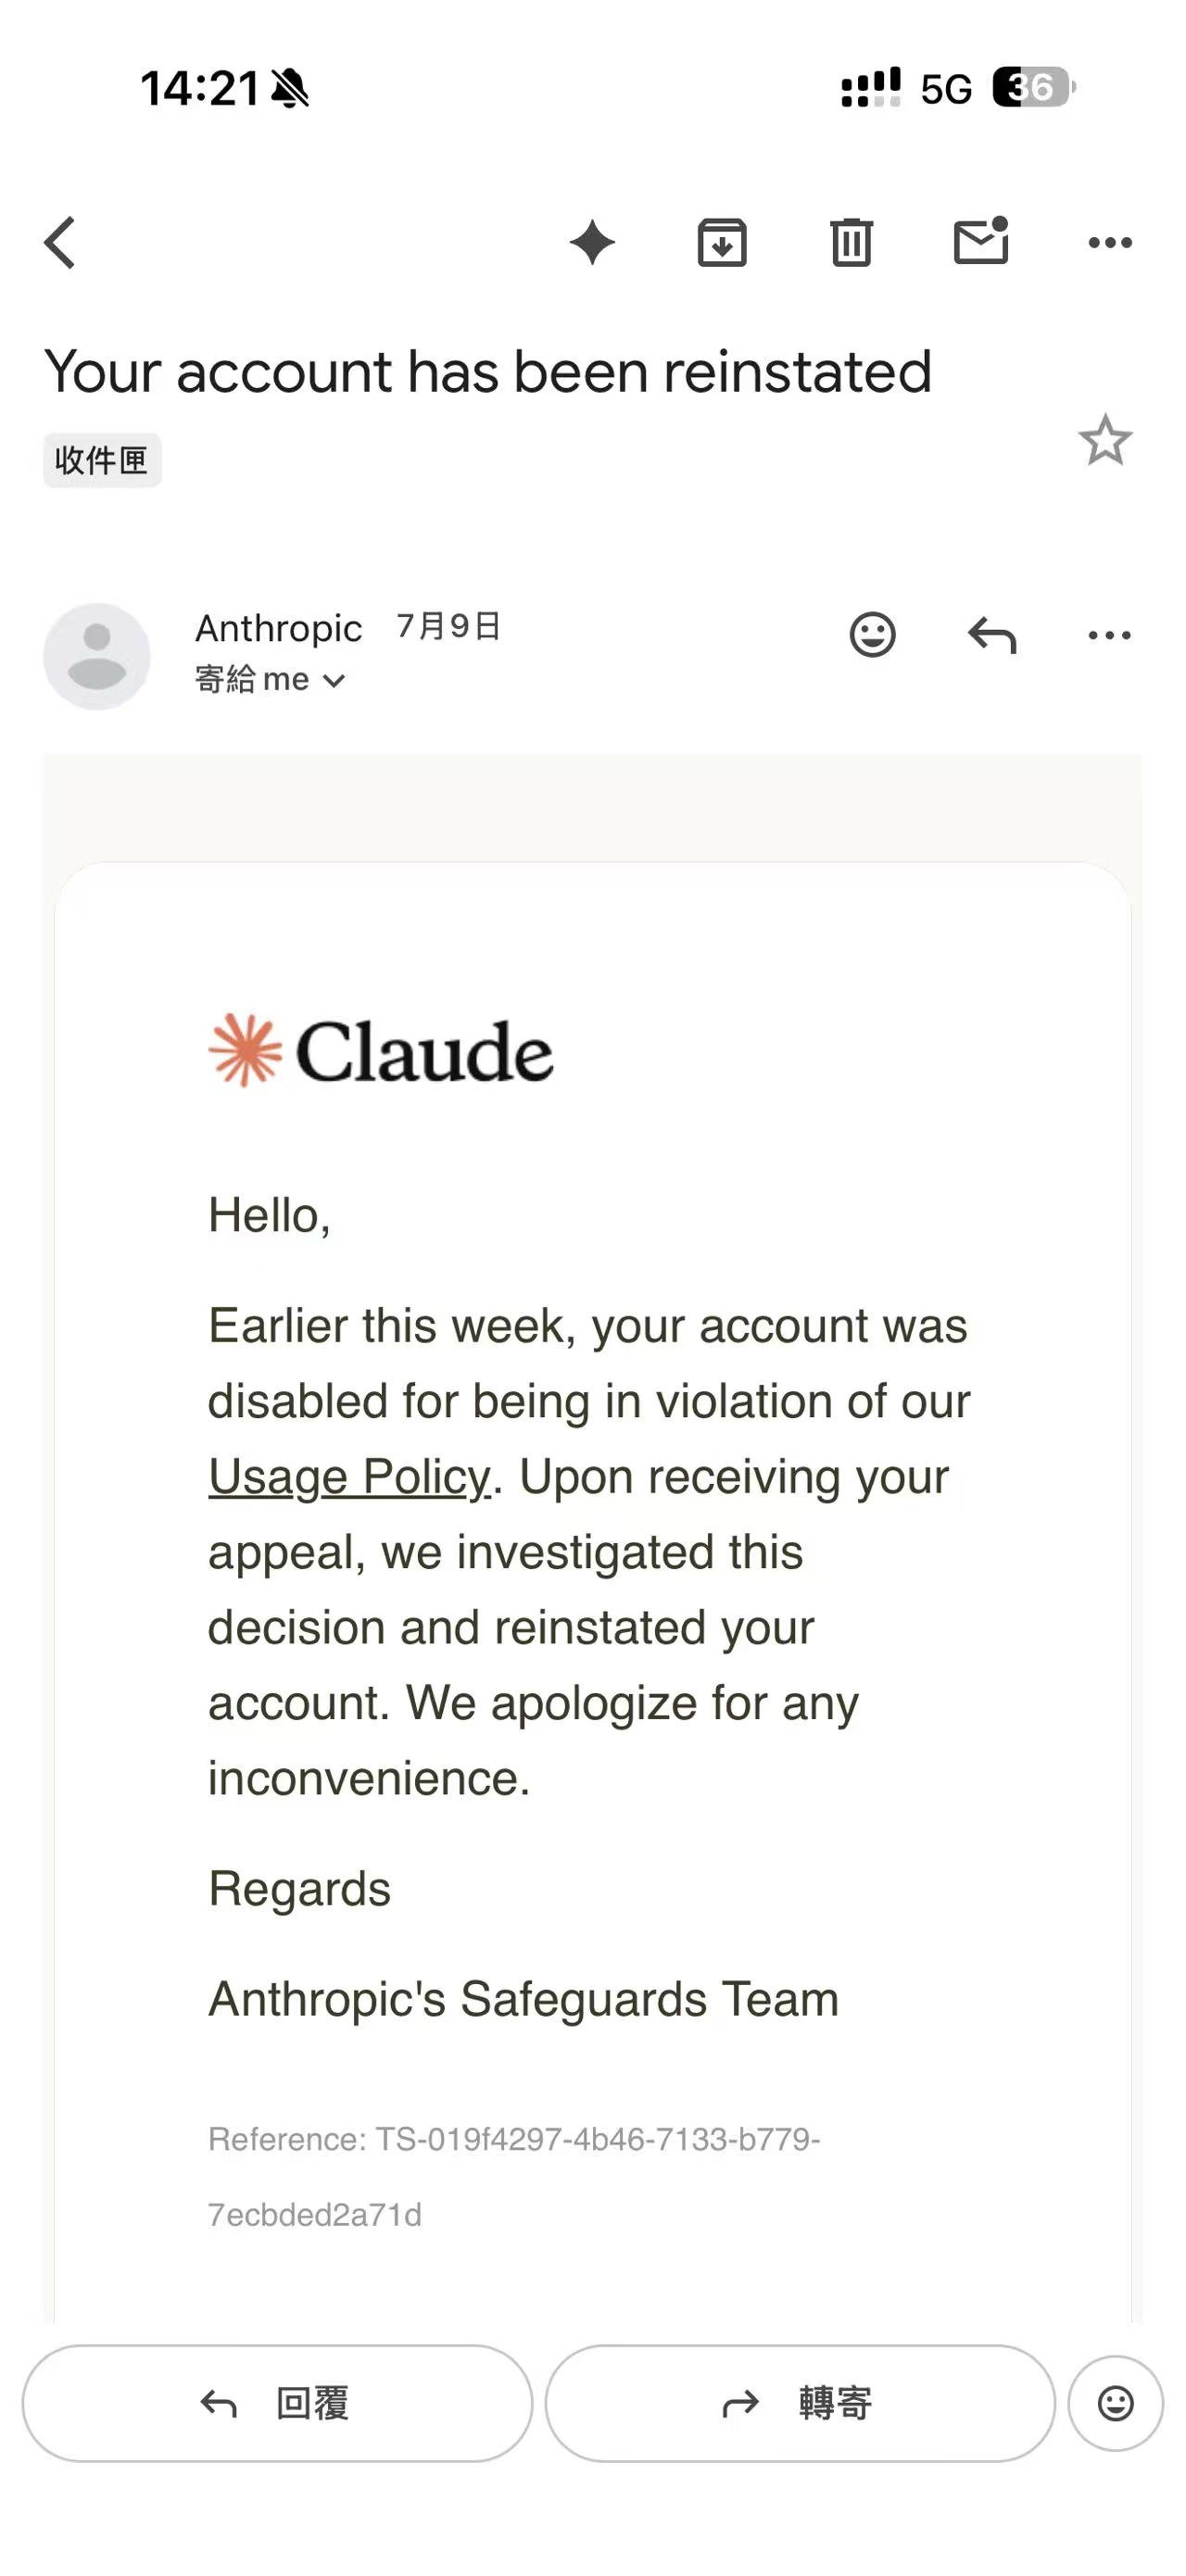This screenshot has width=1186, height=2576.
Task: Tap the 收件匣 inbox label
Action: (x=102, y=460)
